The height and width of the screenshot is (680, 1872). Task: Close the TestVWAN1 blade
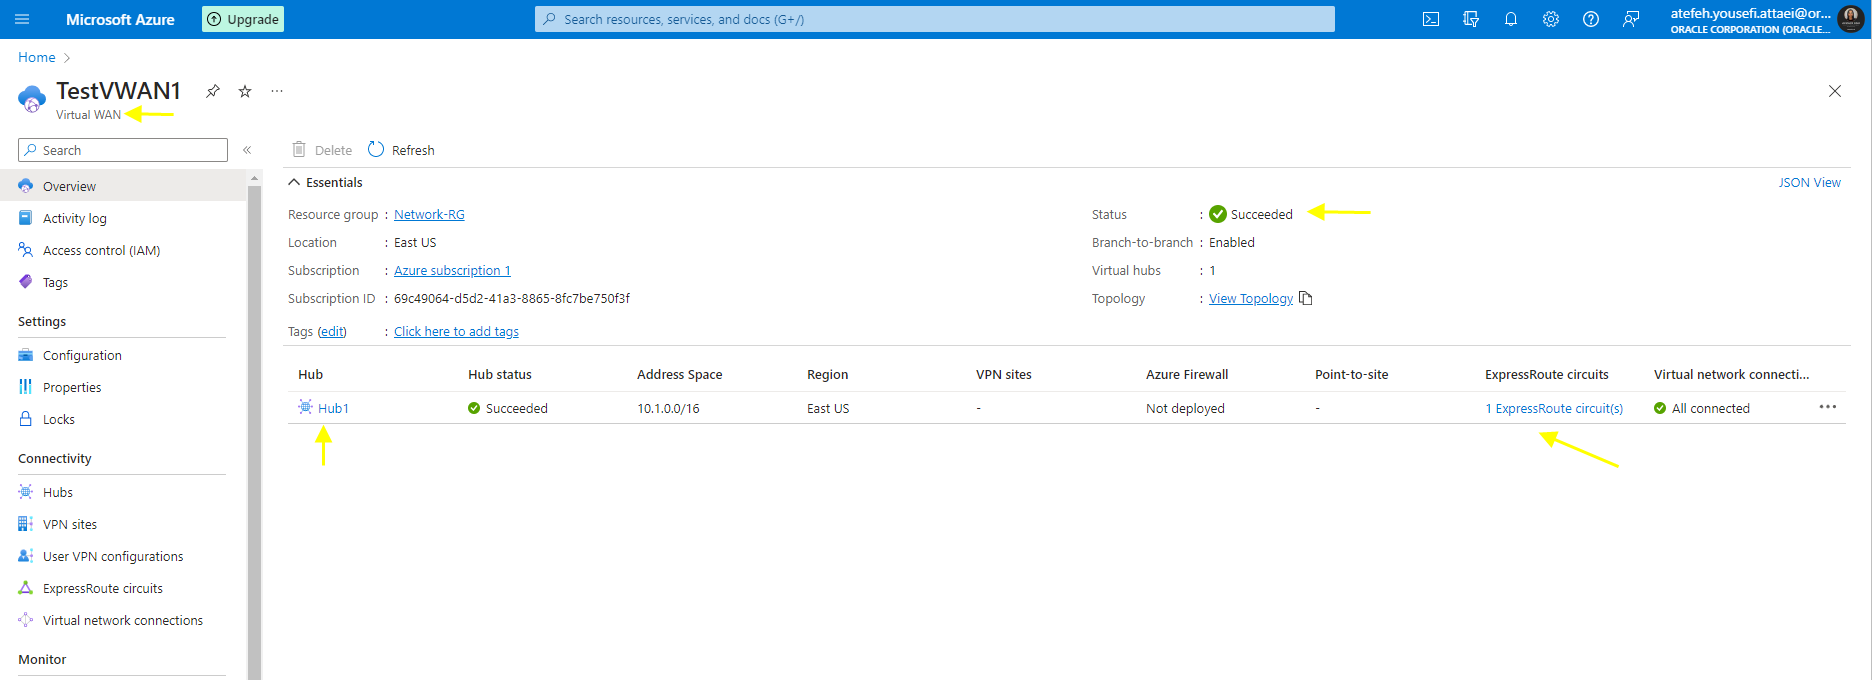pyautogui.click(x=1835, y=91)
